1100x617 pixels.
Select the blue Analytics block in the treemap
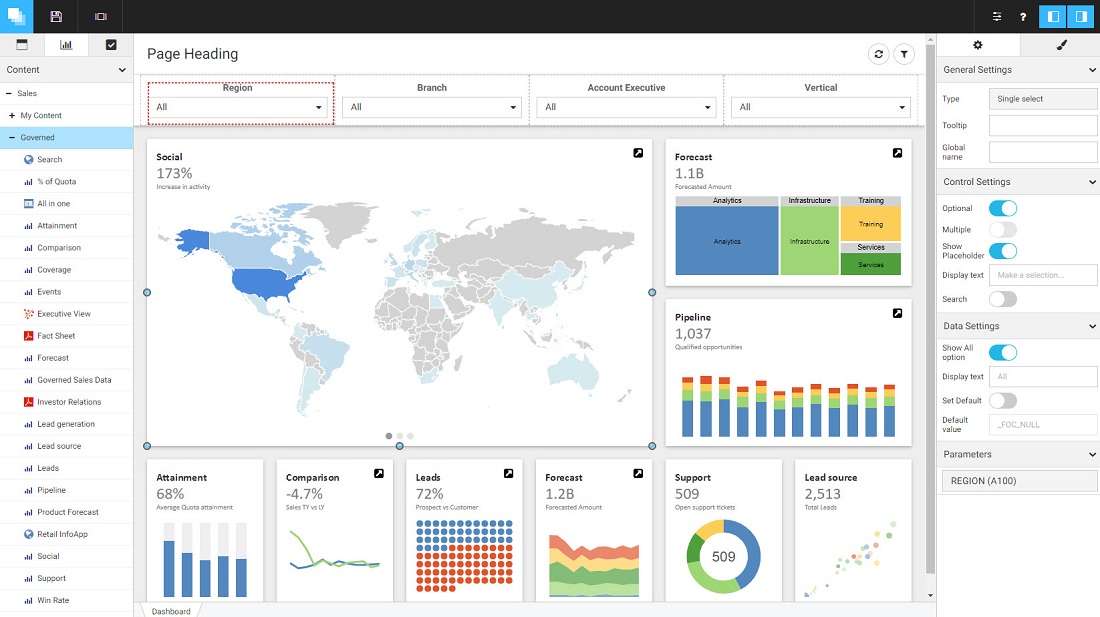pyautogui.click(x=727, y=240)
